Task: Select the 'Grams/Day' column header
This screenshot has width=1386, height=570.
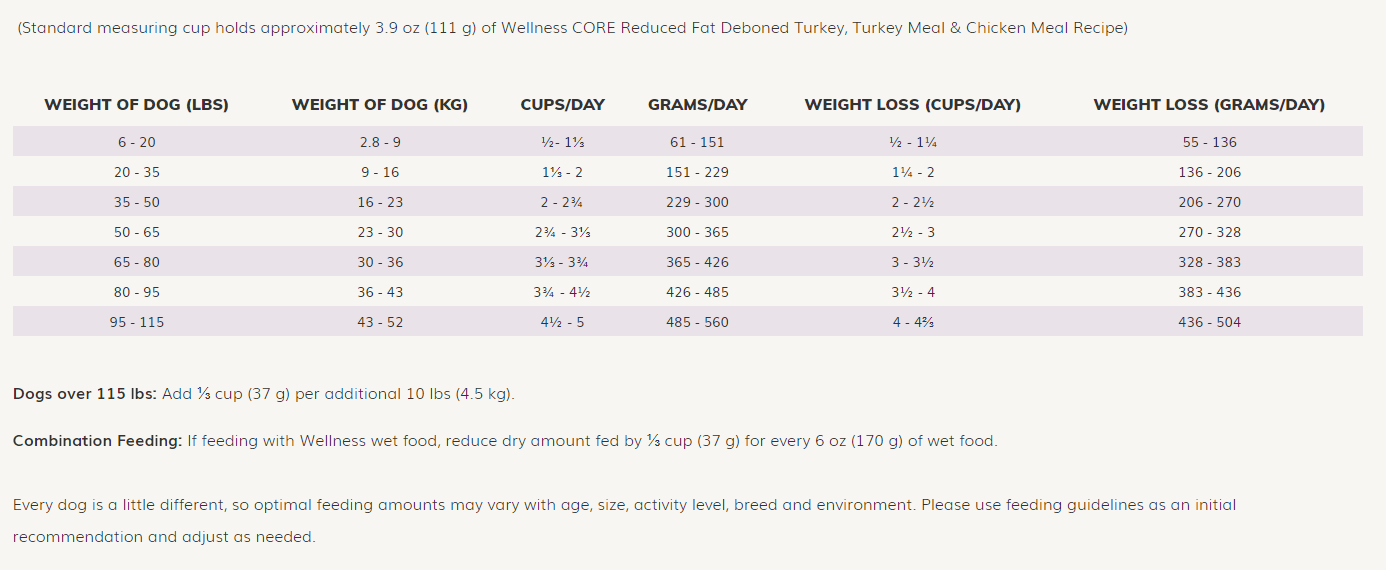Action: 698,105
